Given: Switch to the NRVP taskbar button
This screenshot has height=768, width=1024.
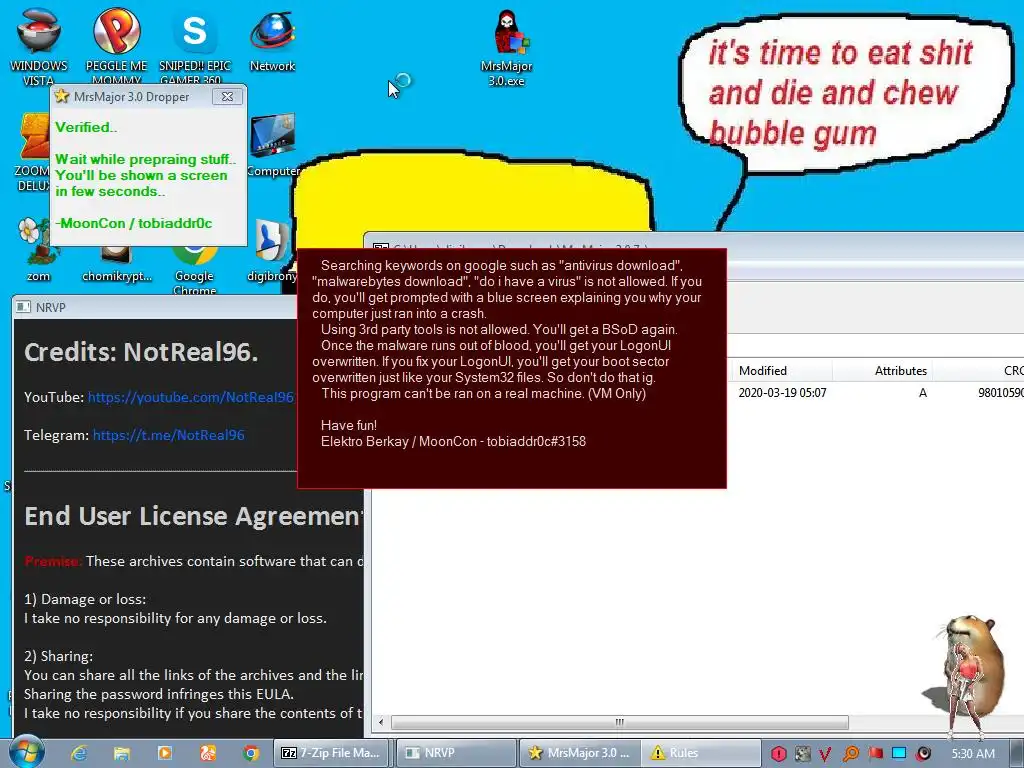Looking at the screenshot, I should [456, 753].
